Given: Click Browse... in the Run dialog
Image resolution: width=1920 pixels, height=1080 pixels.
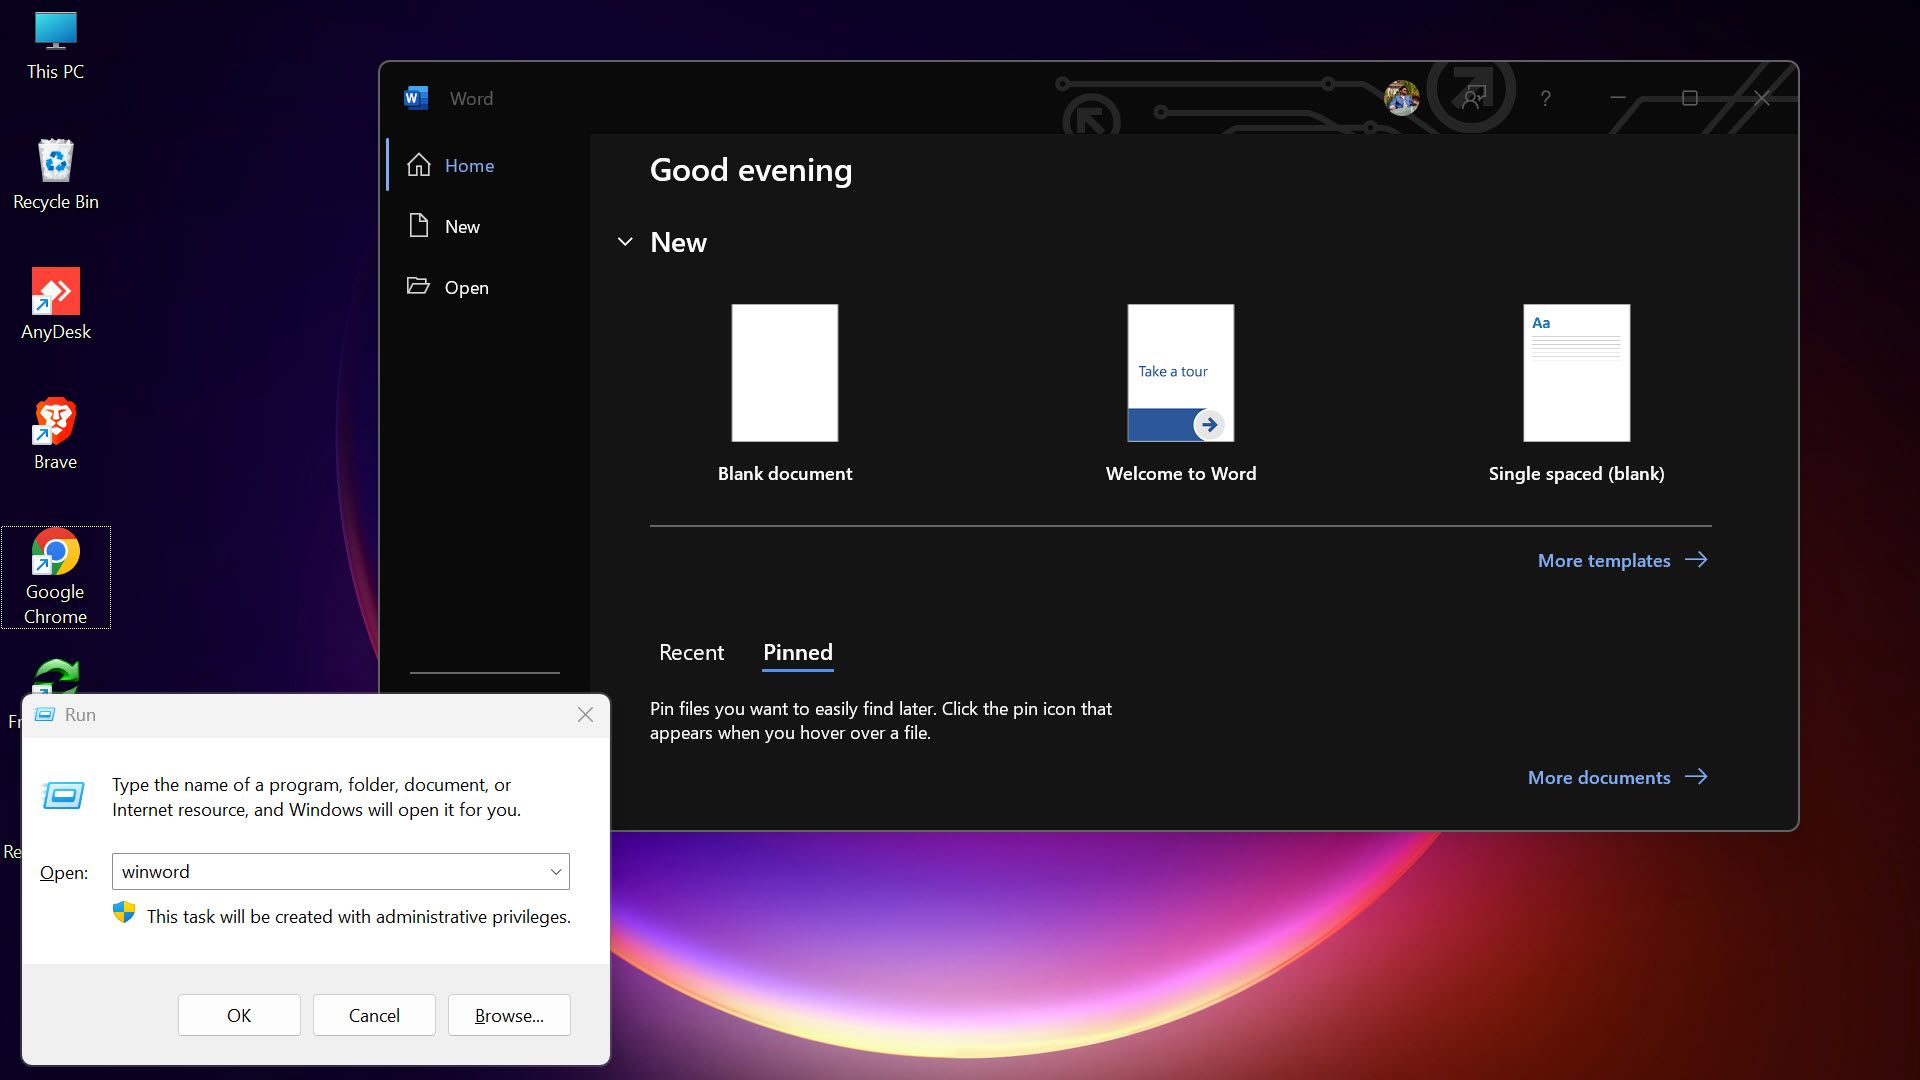Looking at the screenshot, I should pos(509,1015).
